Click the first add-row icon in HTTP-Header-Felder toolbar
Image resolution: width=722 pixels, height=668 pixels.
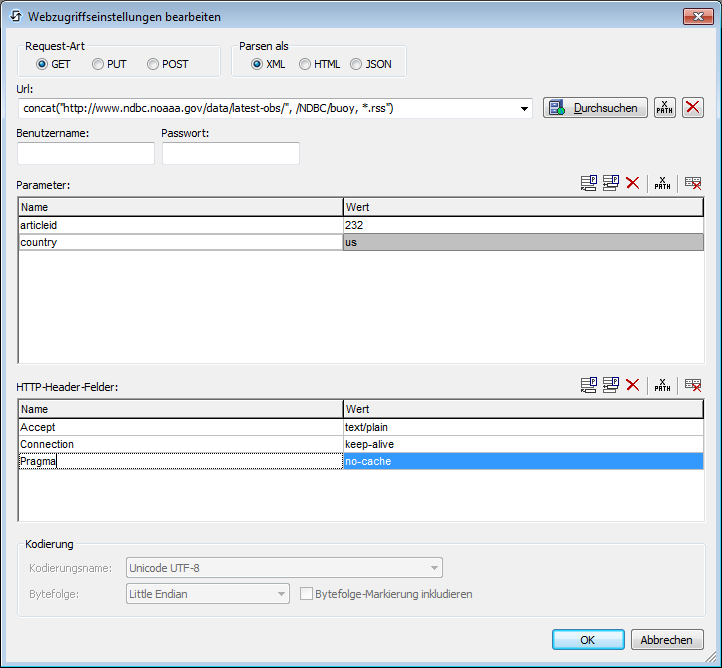[x=589, y=385]
